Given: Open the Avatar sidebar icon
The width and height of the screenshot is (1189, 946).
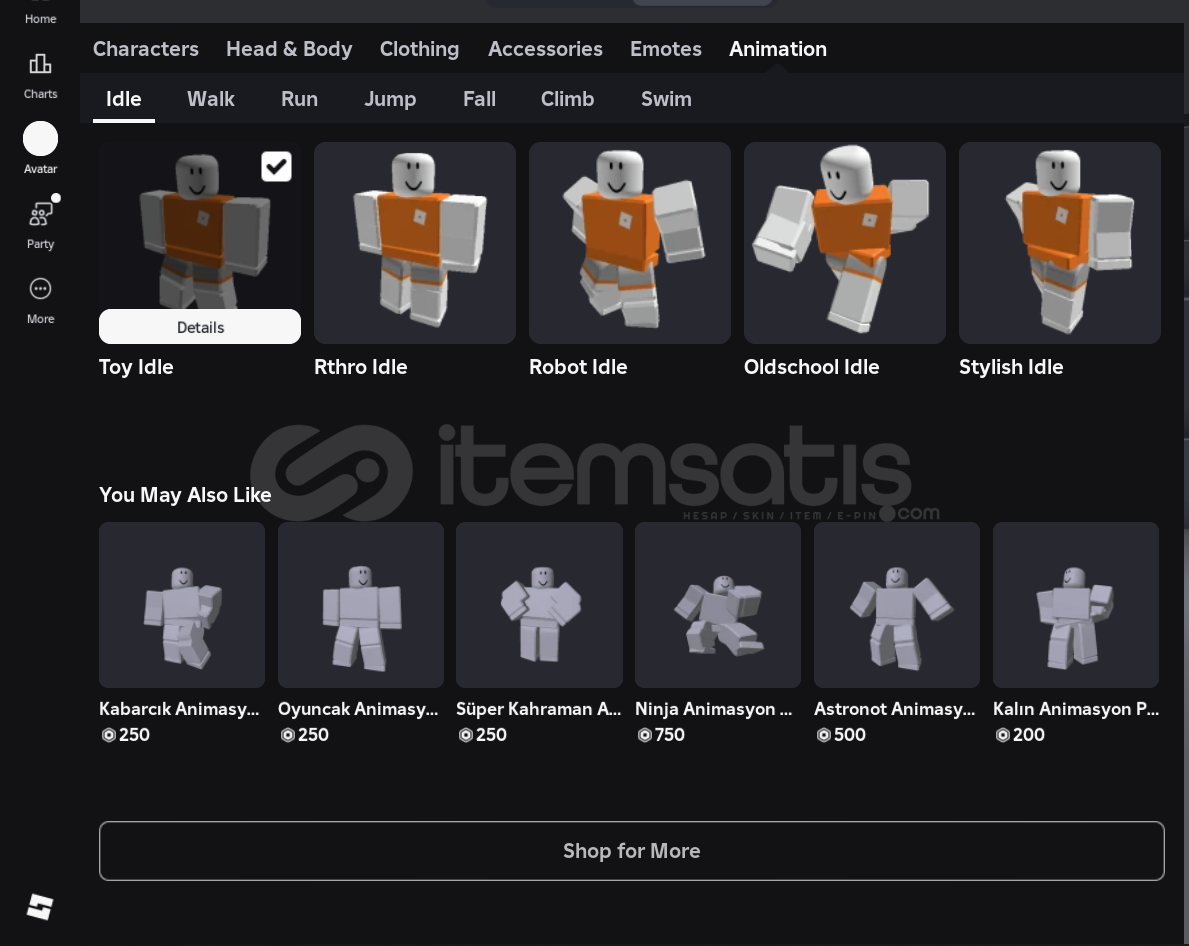Looking at the screenshot, I should 40,149.
